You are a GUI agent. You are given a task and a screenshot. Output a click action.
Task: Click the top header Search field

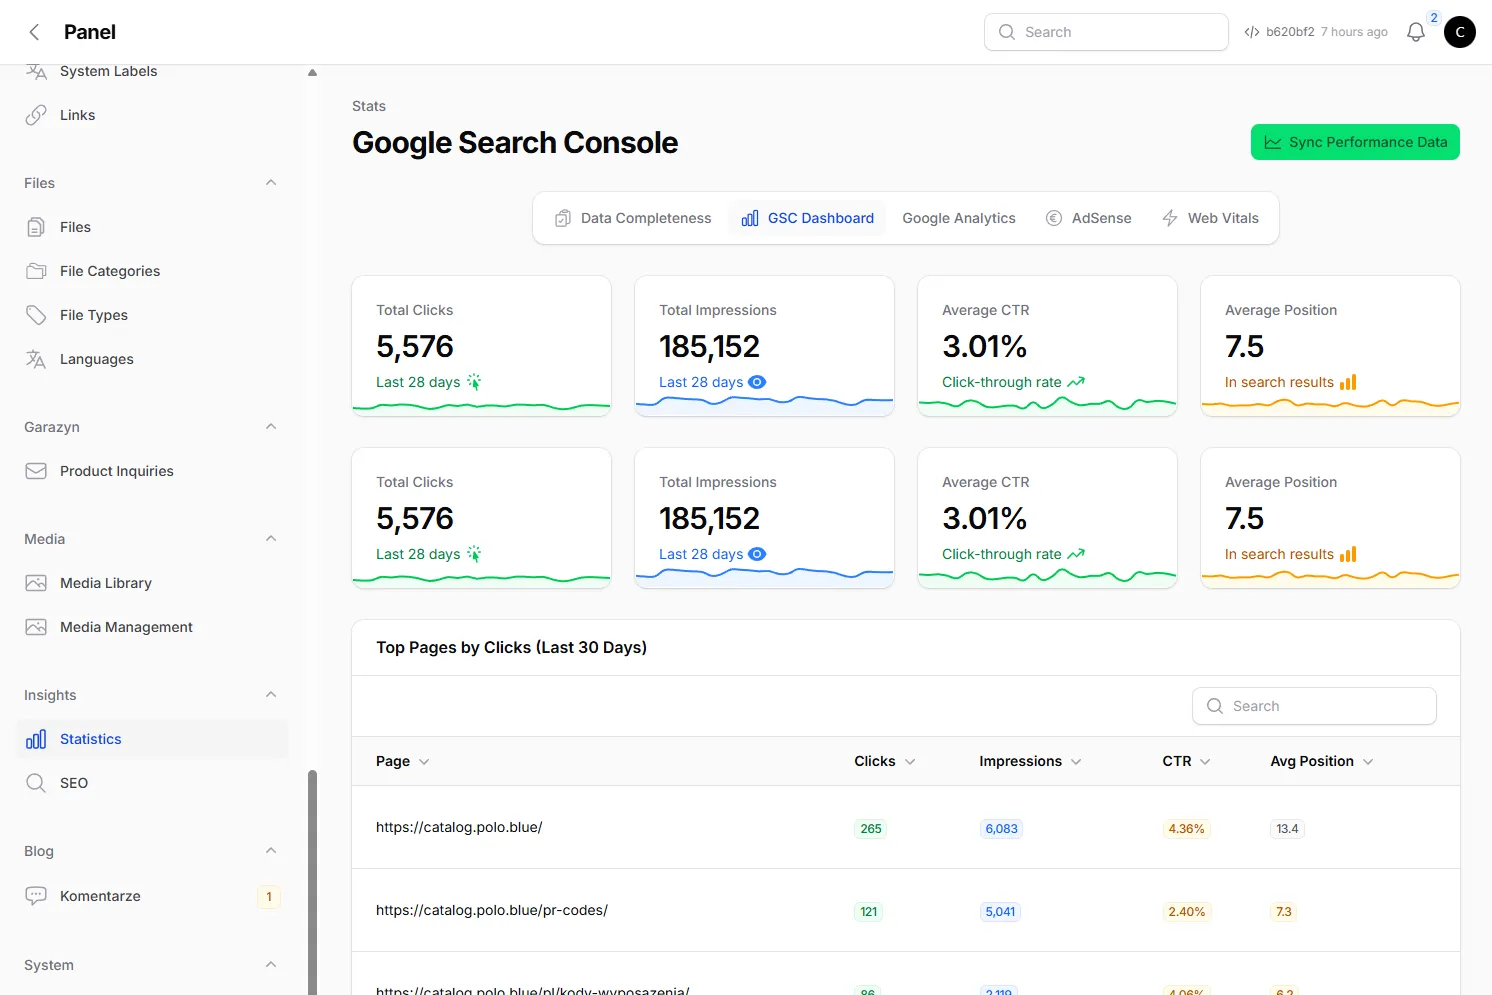[x=1106, y=32]
